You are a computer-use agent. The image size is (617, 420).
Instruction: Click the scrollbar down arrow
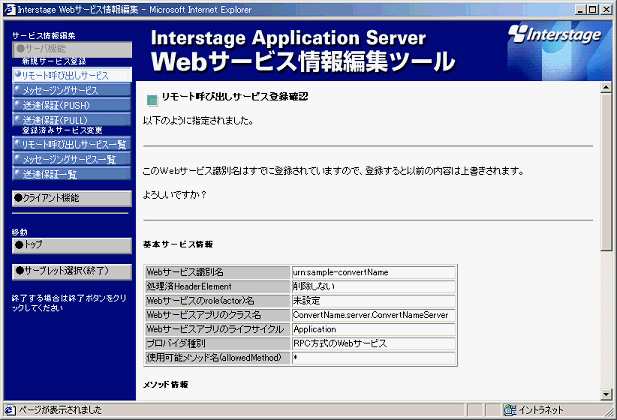(606, 394)
